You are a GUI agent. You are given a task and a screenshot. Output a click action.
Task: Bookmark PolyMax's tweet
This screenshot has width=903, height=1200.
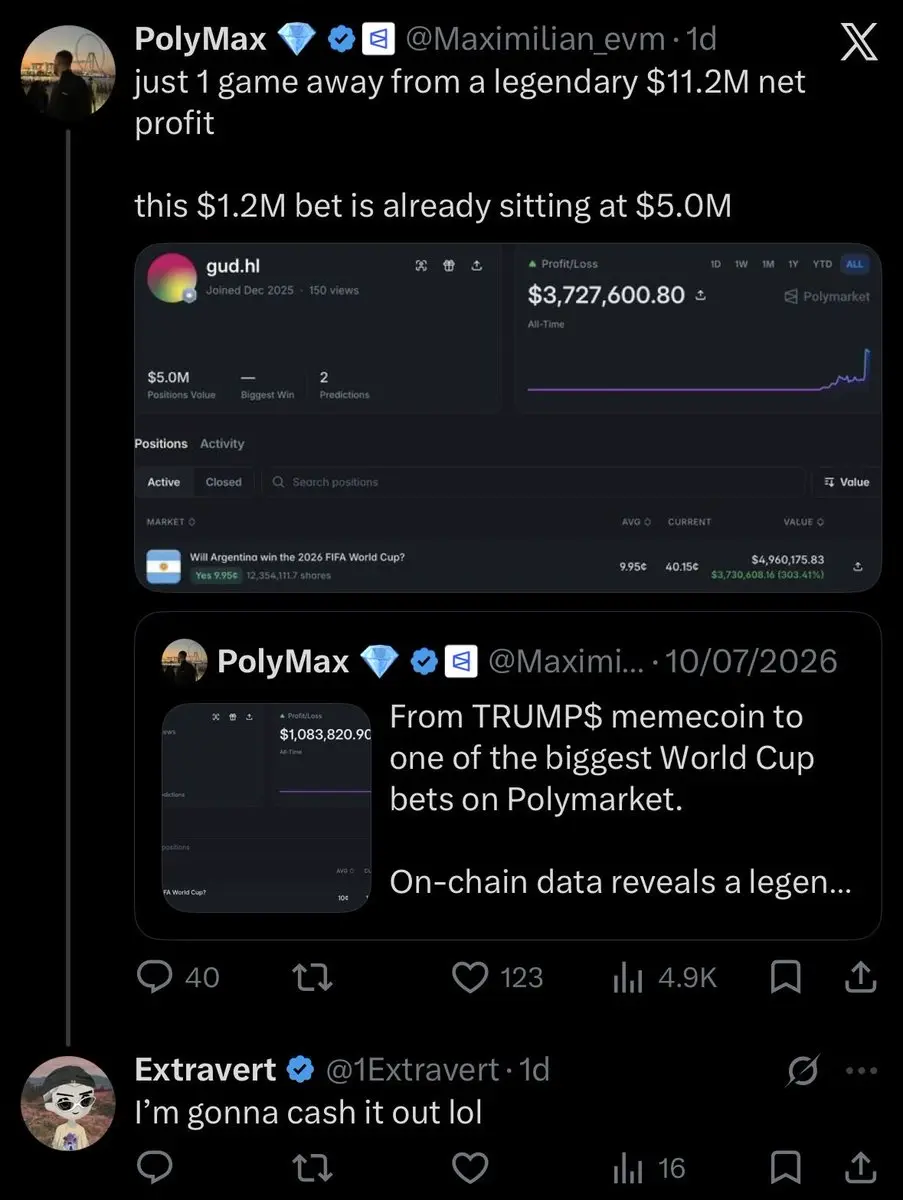pyautogui.click(x=786, y=977)
